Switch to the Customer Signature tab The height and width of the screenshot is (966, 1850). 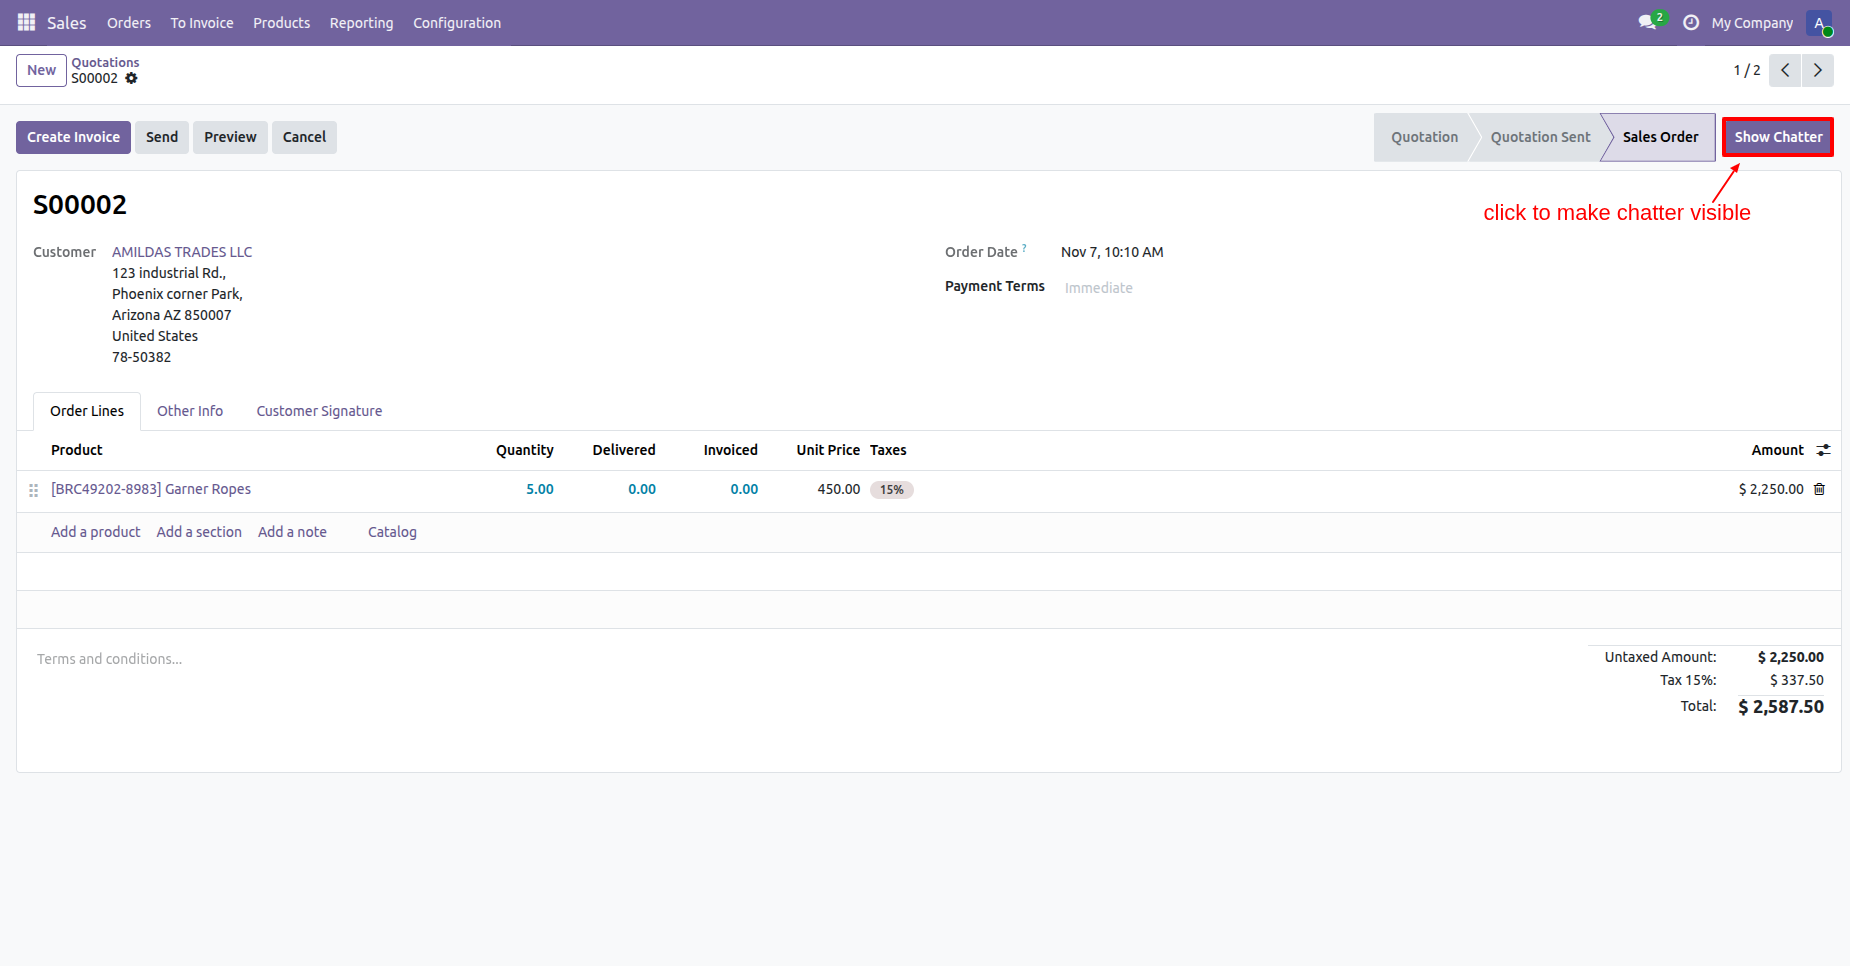coord(319,411)
